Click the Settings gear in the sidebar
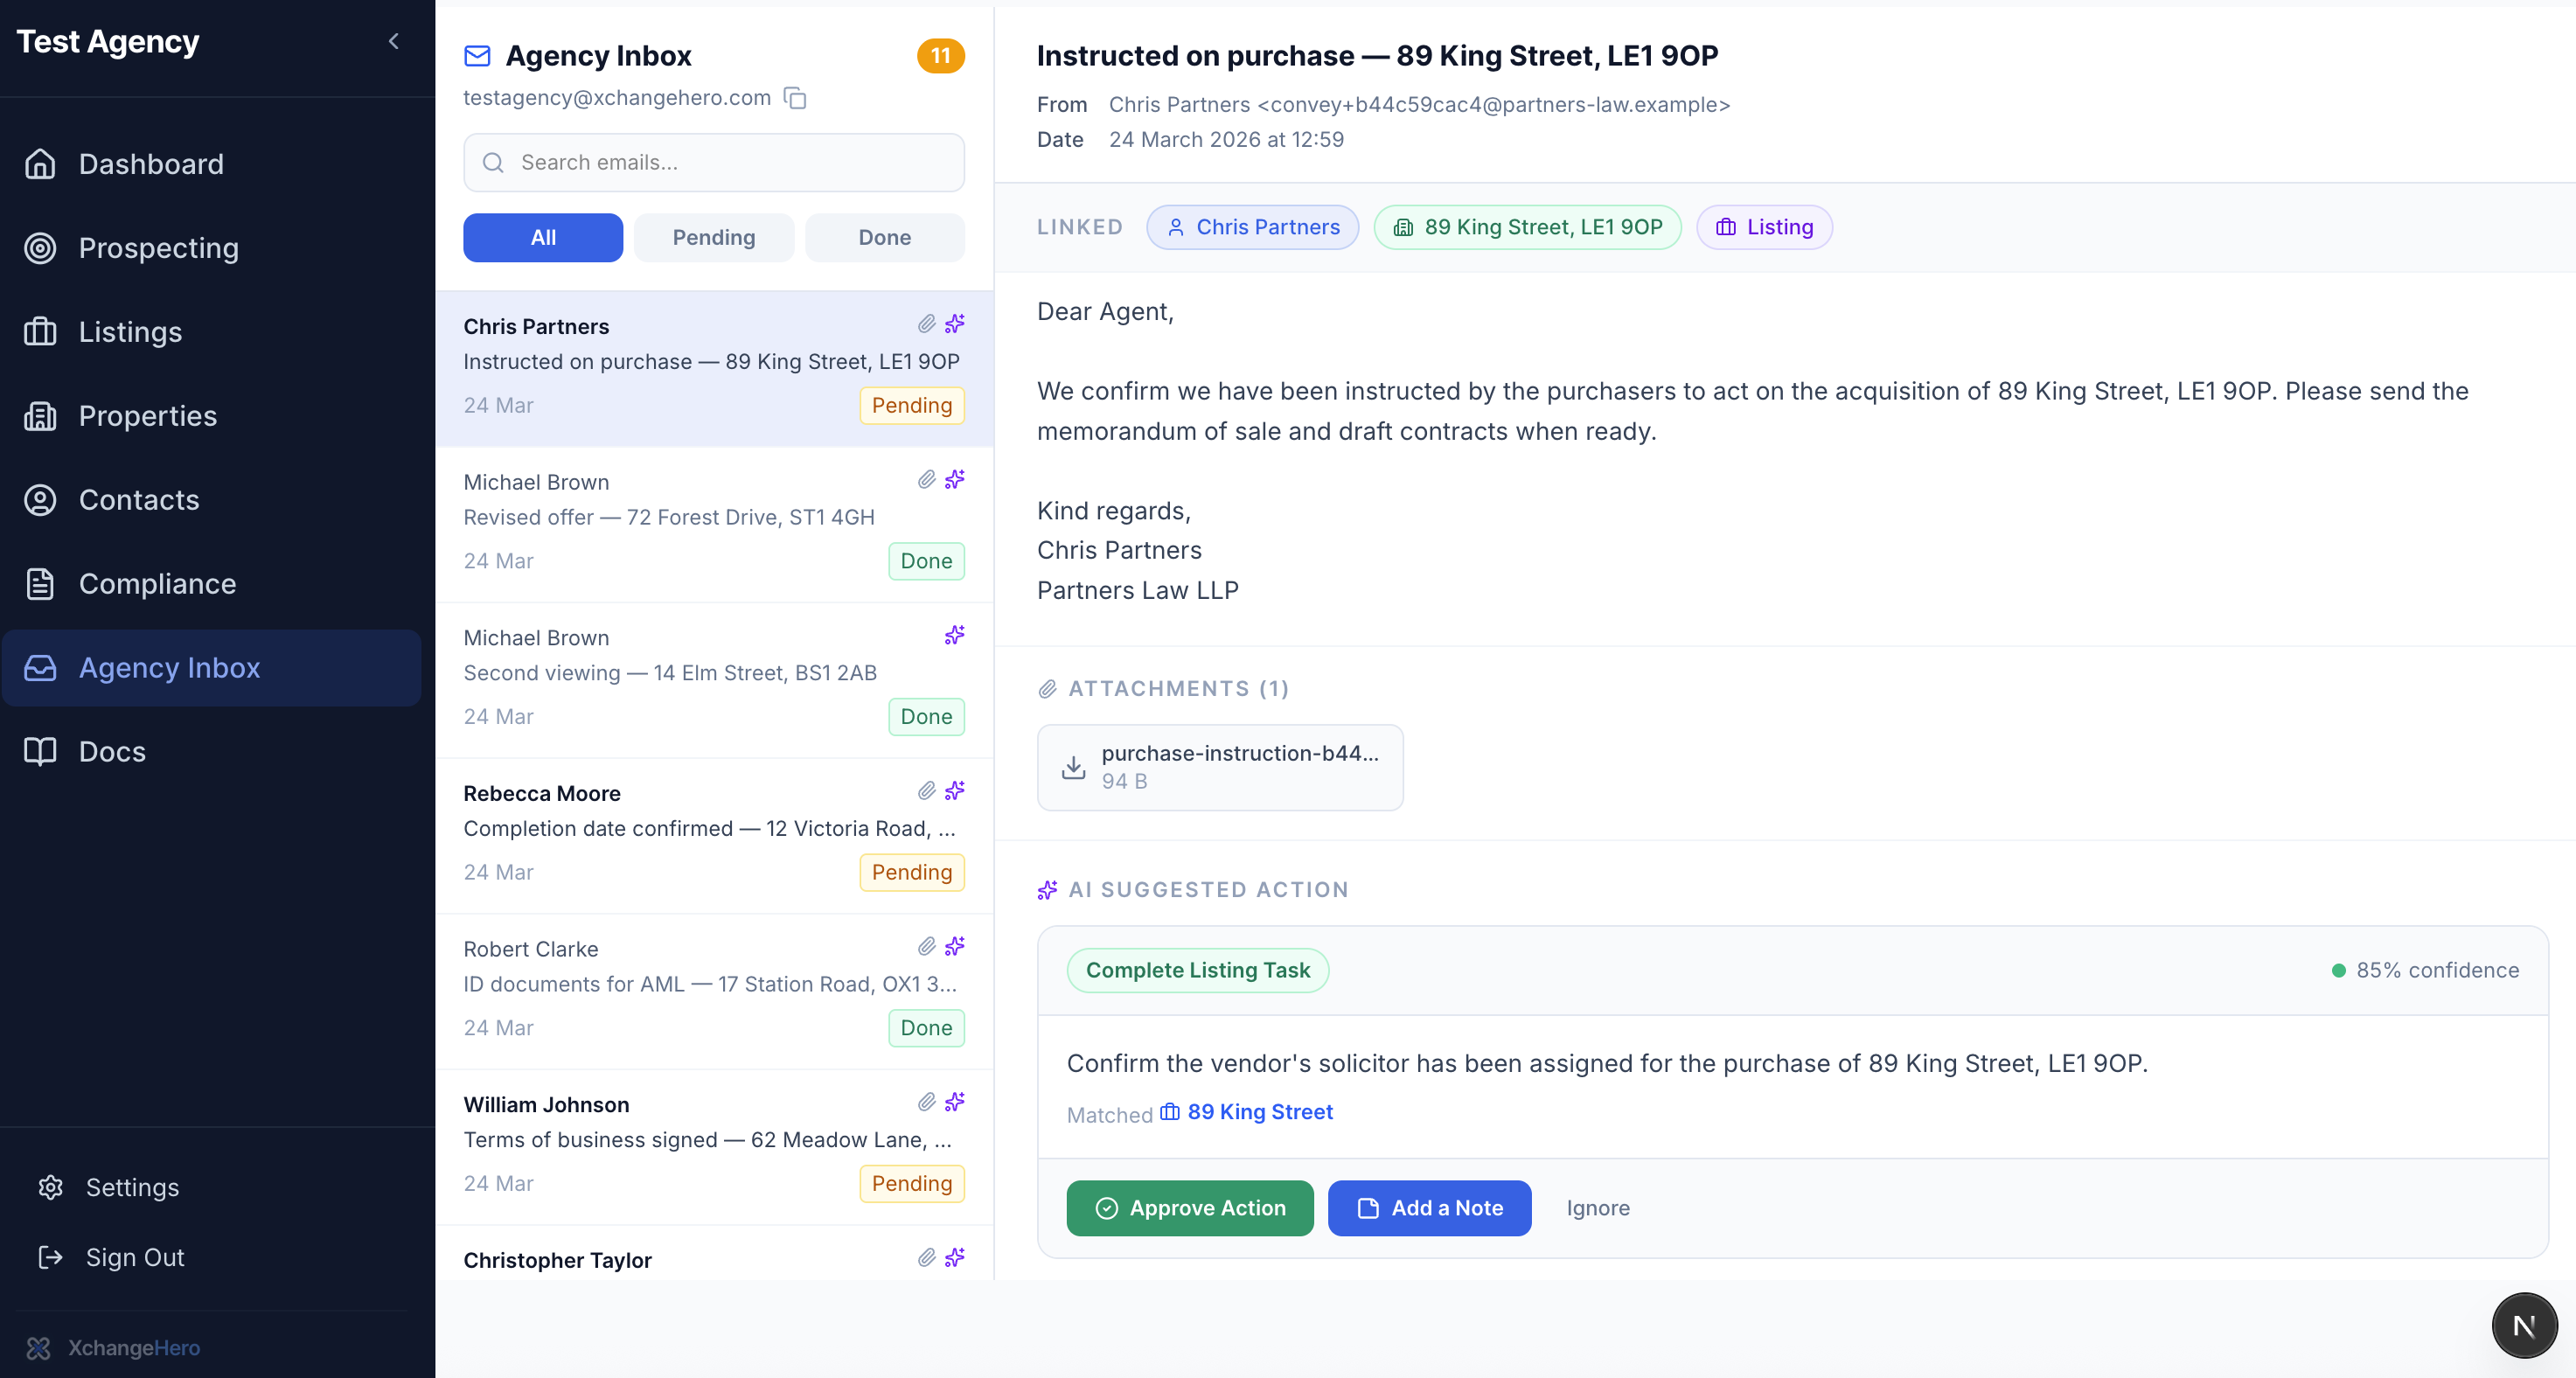Screen dimensions: 2576x1378 click(x=51, y=1187)
